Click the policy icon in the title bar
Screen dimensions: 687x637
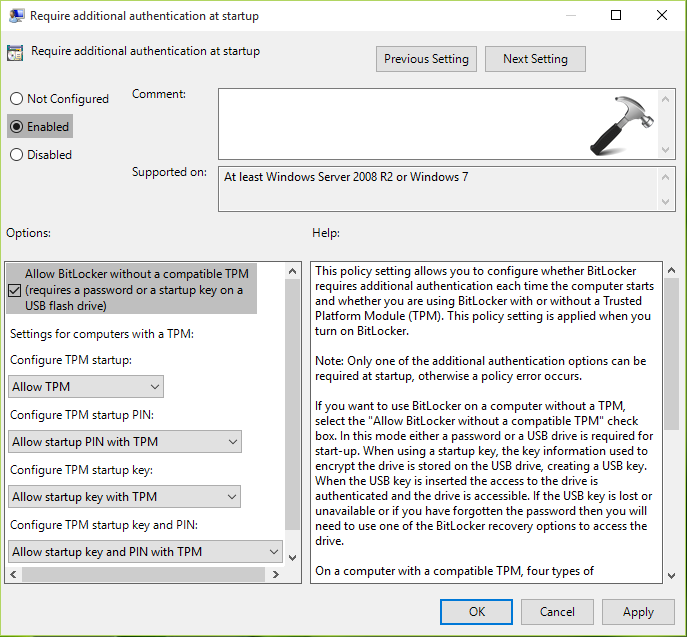[15, 15]
